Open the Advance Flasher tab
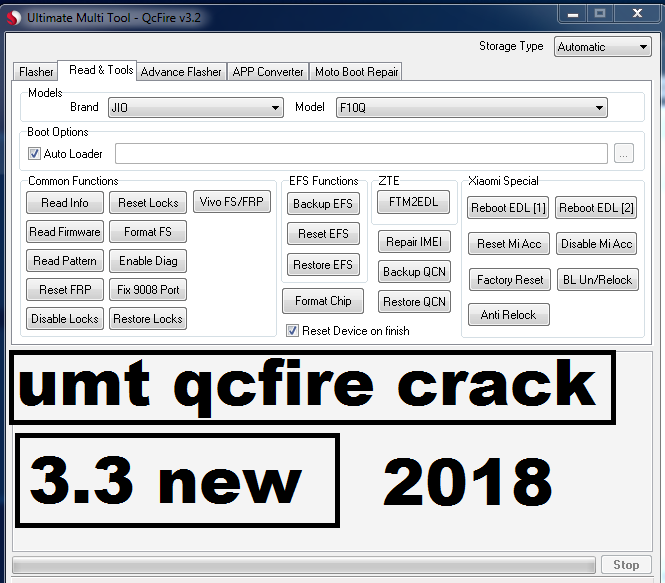Image resolution: width=665 pixels, height=583 pixels. (x=181, y=72)
